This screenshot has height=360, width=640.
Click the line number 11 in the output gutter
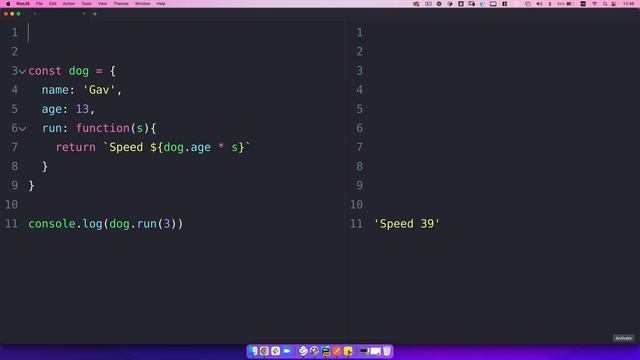(x=356, y=224)
